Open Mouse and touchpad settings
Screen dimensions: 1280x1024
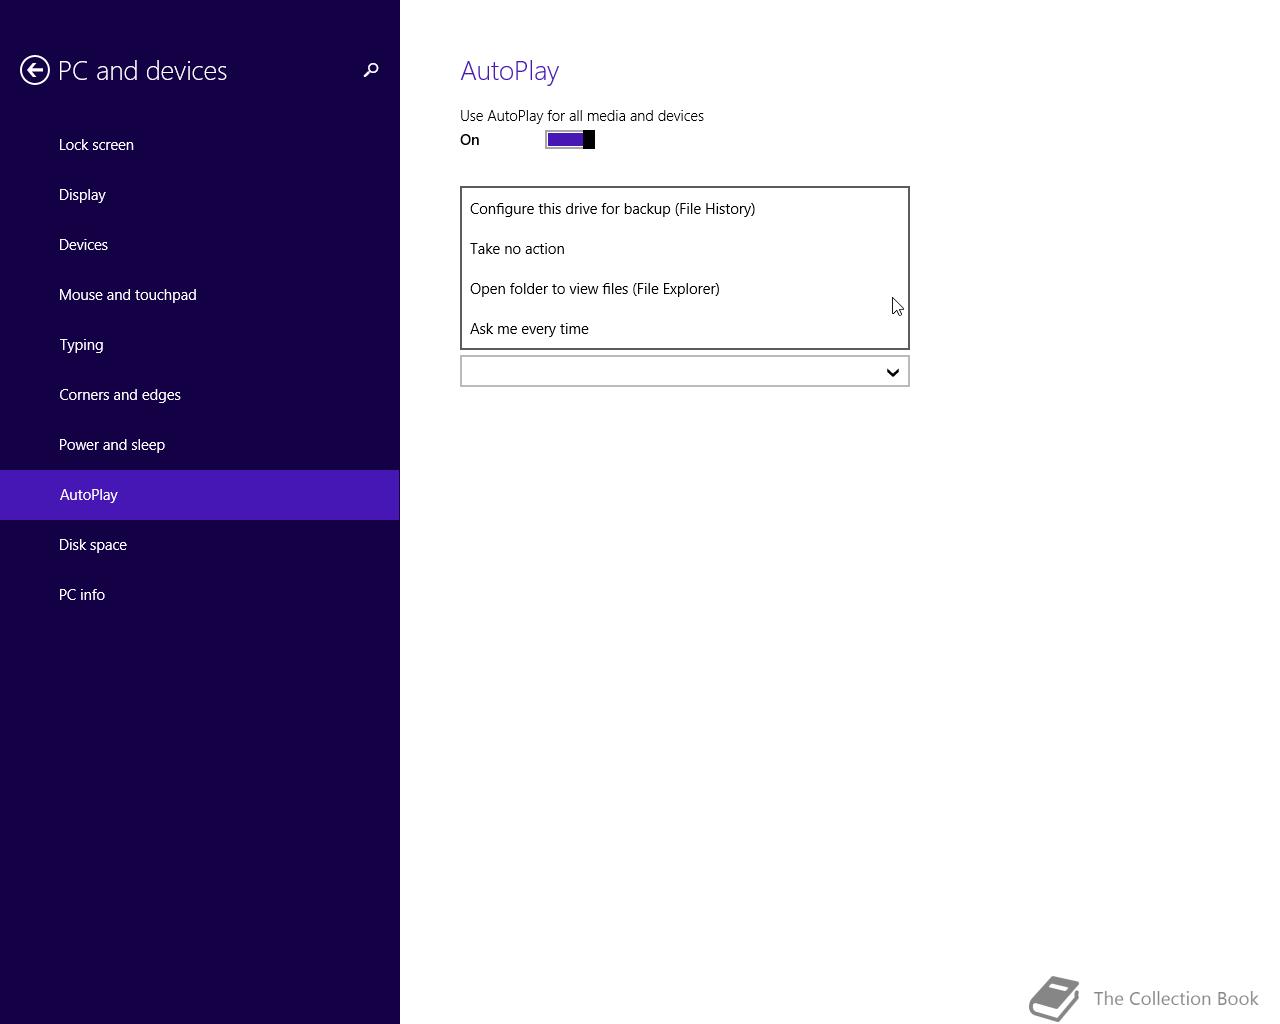[x=200, y=295]
